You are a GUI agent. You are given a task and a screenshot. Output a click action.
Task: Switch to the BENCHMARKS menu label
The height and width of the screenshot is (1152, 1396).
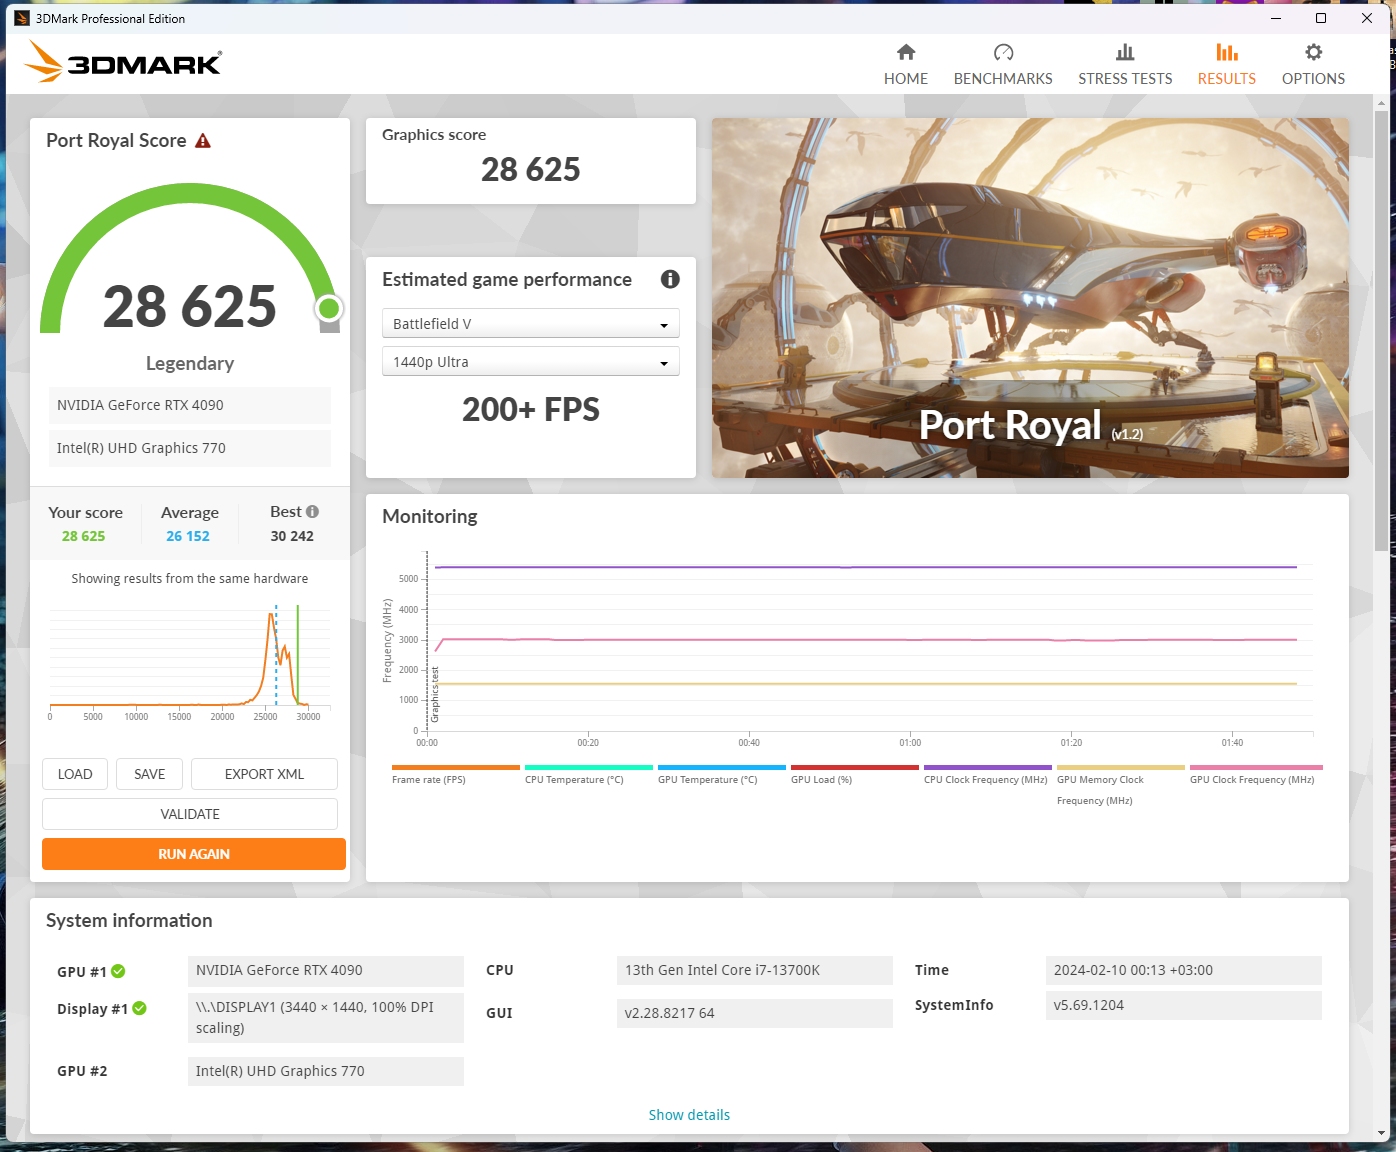[1003, 79]
